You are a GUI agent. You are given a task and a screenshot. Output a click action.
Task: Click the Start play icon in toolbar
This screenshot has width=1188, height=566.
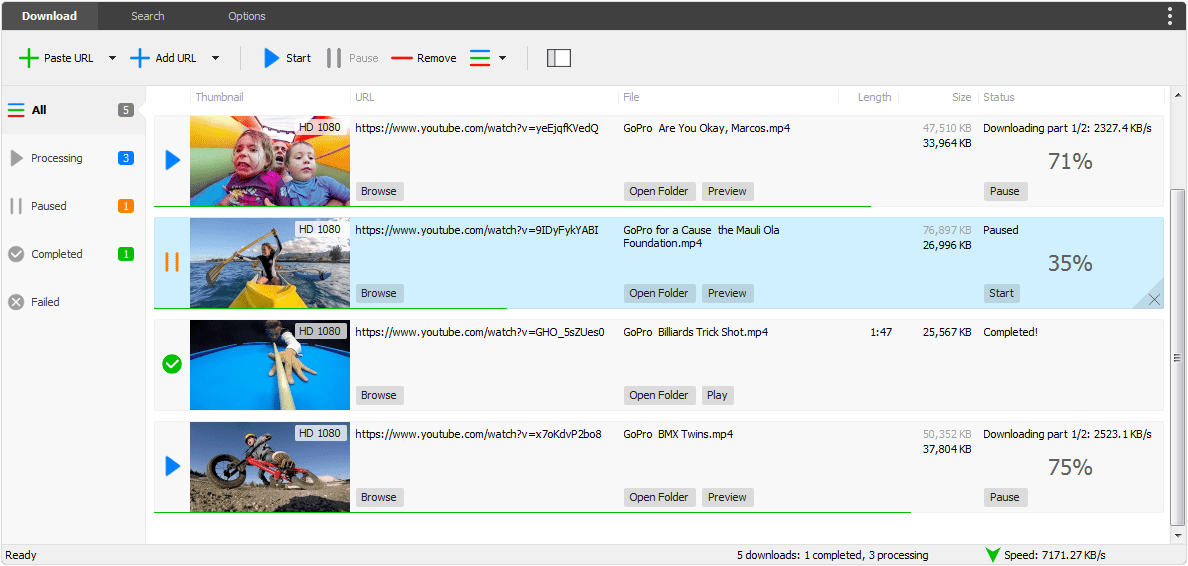coord(271,58)
